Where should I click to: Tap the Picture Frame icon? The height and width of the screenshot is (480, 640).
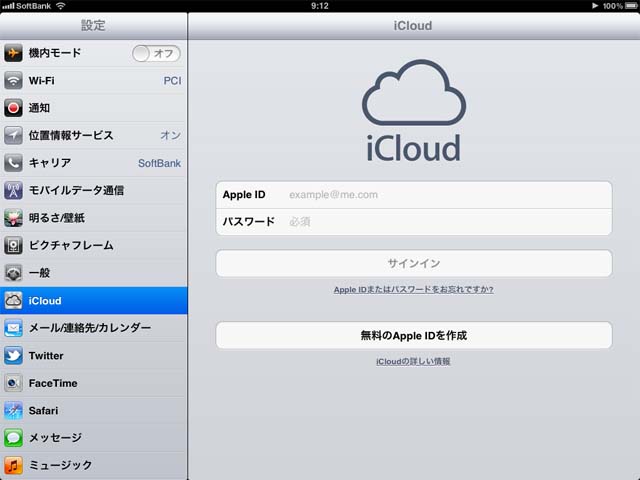click(13, 245)
